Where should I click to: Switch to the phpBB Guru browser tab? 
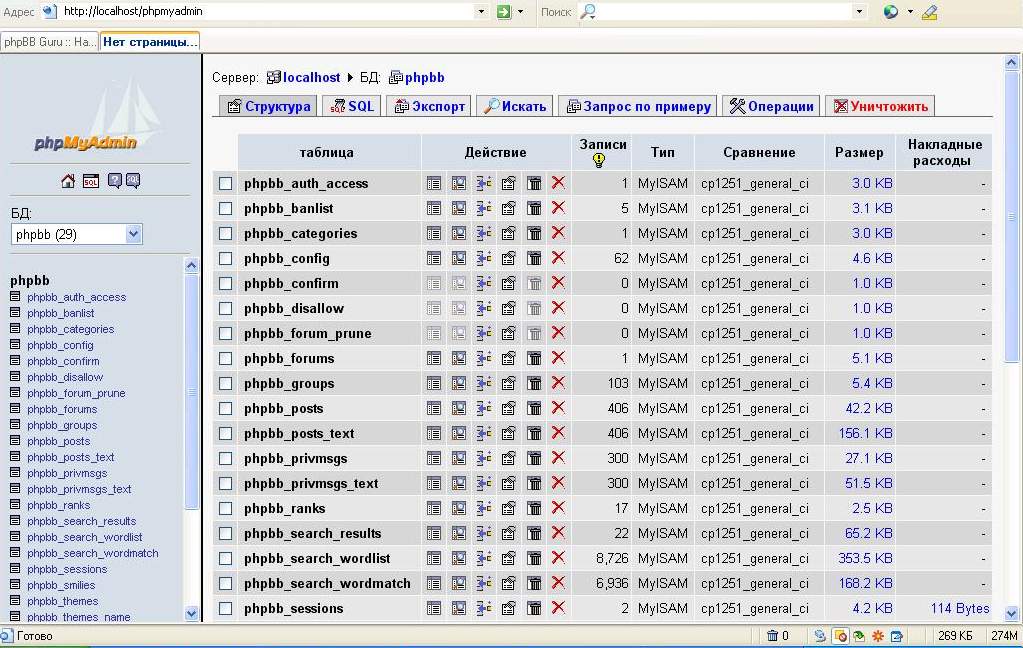pos(50,42)
